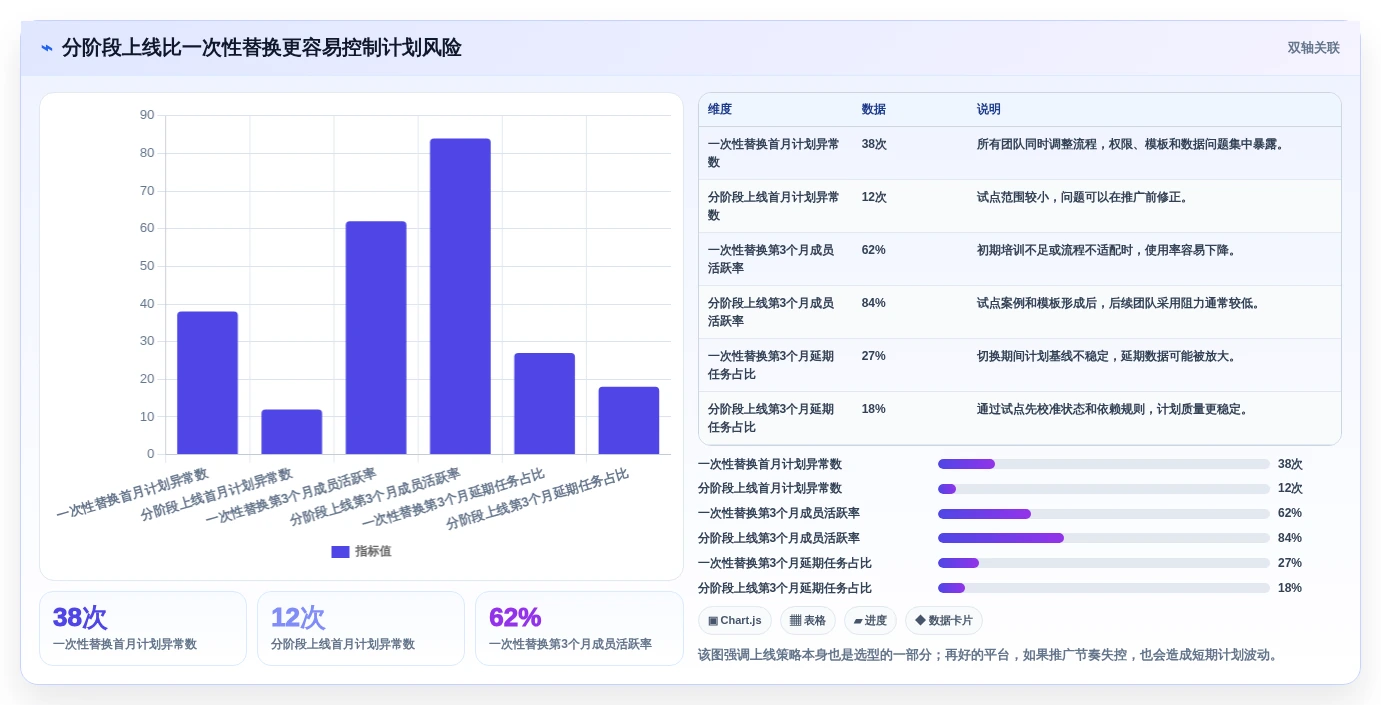Toggle the 指标值 legend swatch

(340, 552)
